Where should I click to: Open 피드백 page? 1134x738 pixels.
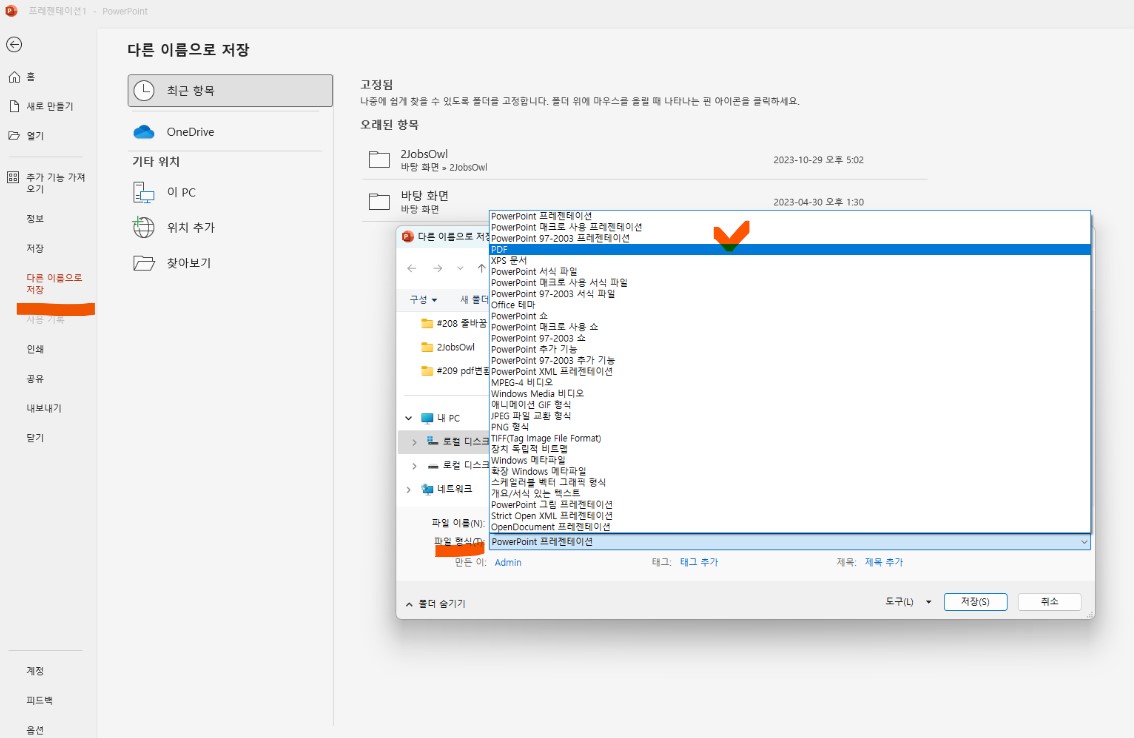click(39, 700)
